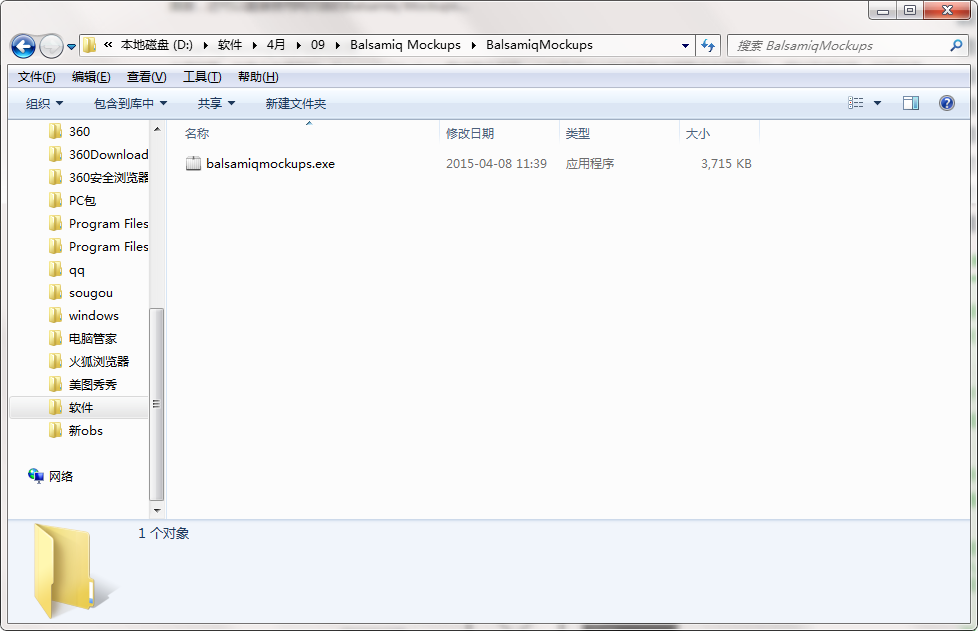Click the sidebar scrollbar up arrow

[157, 129]
